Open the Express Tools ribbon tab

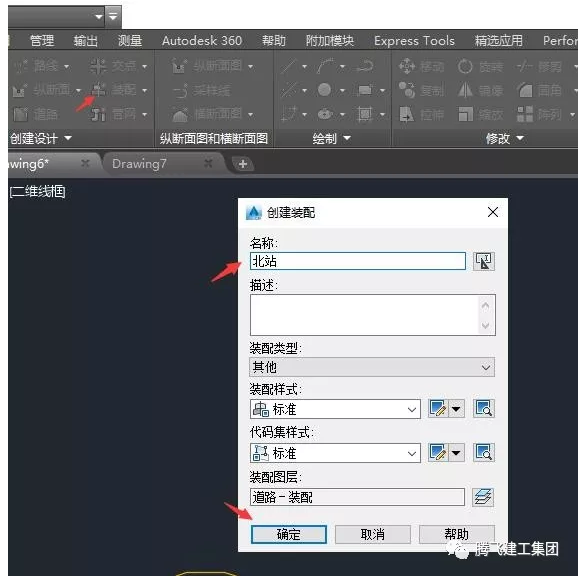(414, 40)
